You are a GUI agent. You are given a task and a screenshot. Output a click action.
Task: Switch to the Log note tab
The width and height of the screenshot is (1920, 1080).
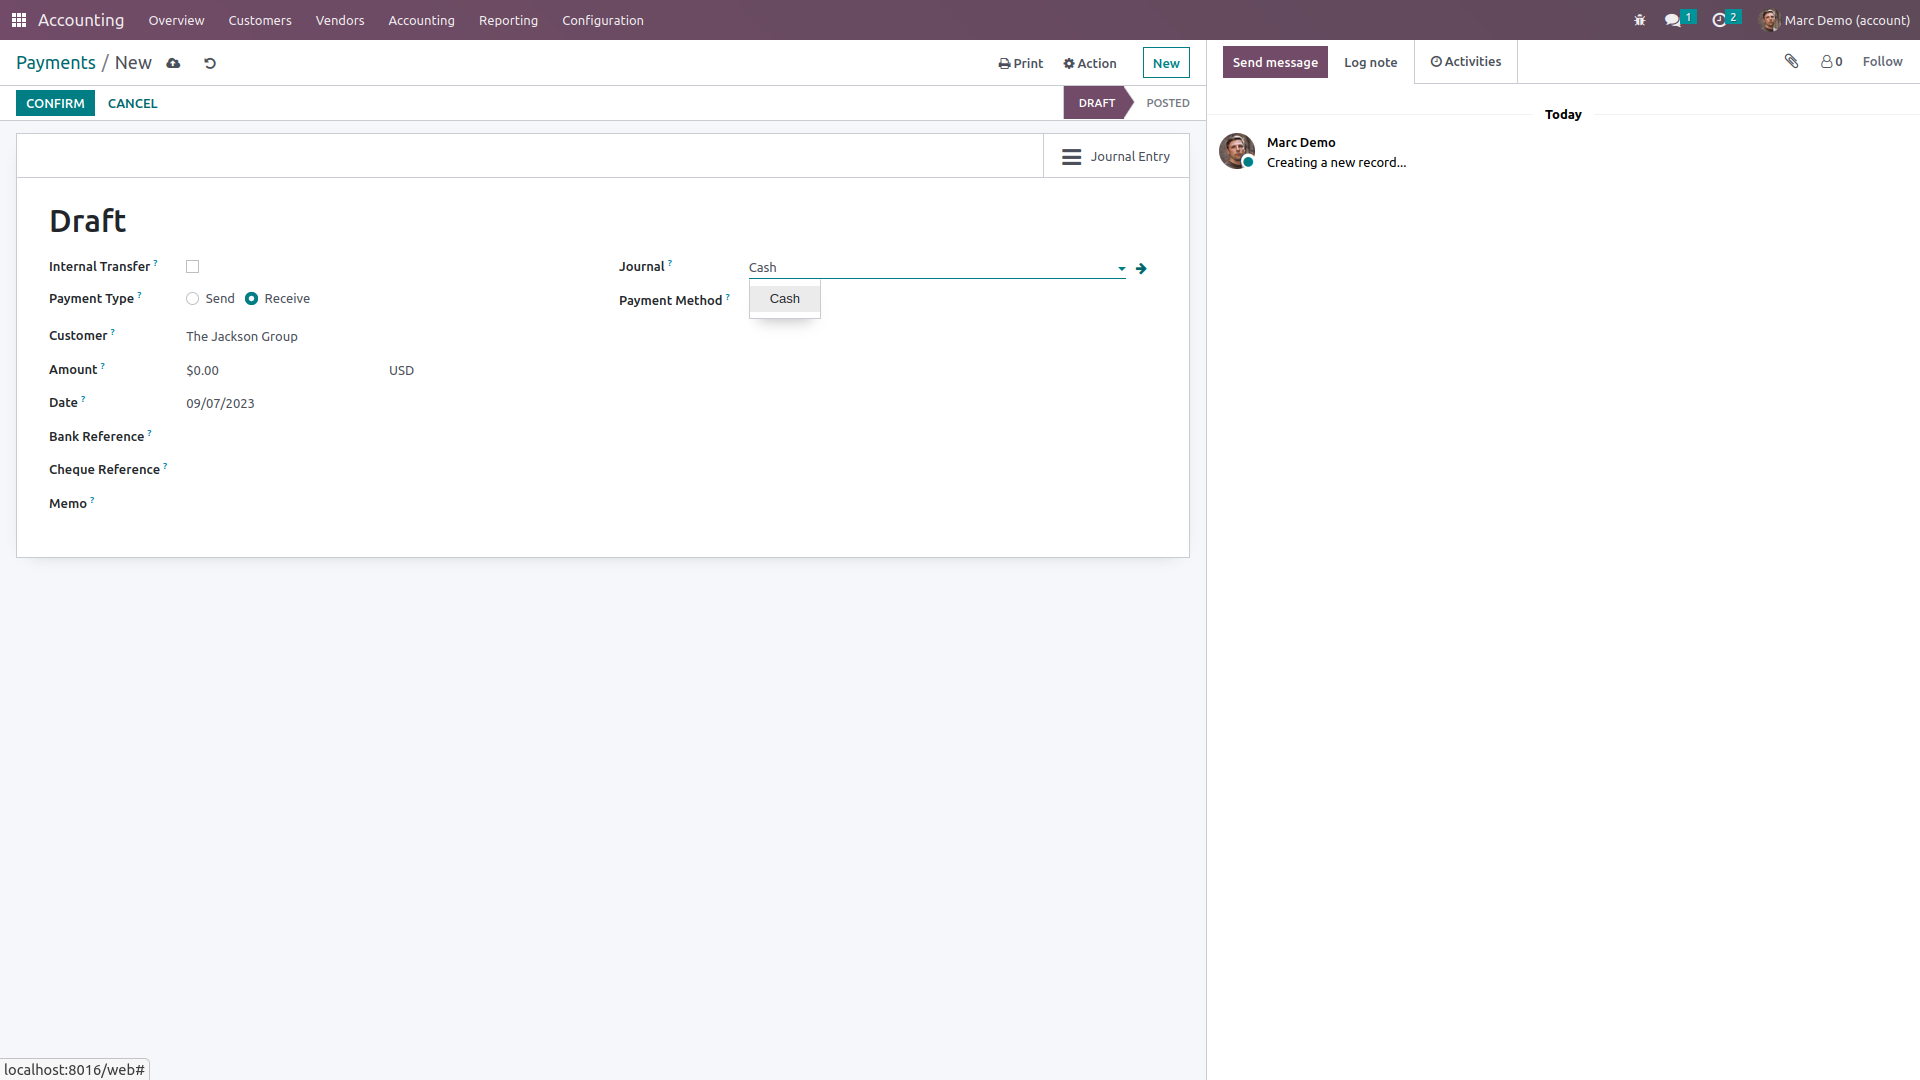pyautogui.click(x=1370, y=62)
